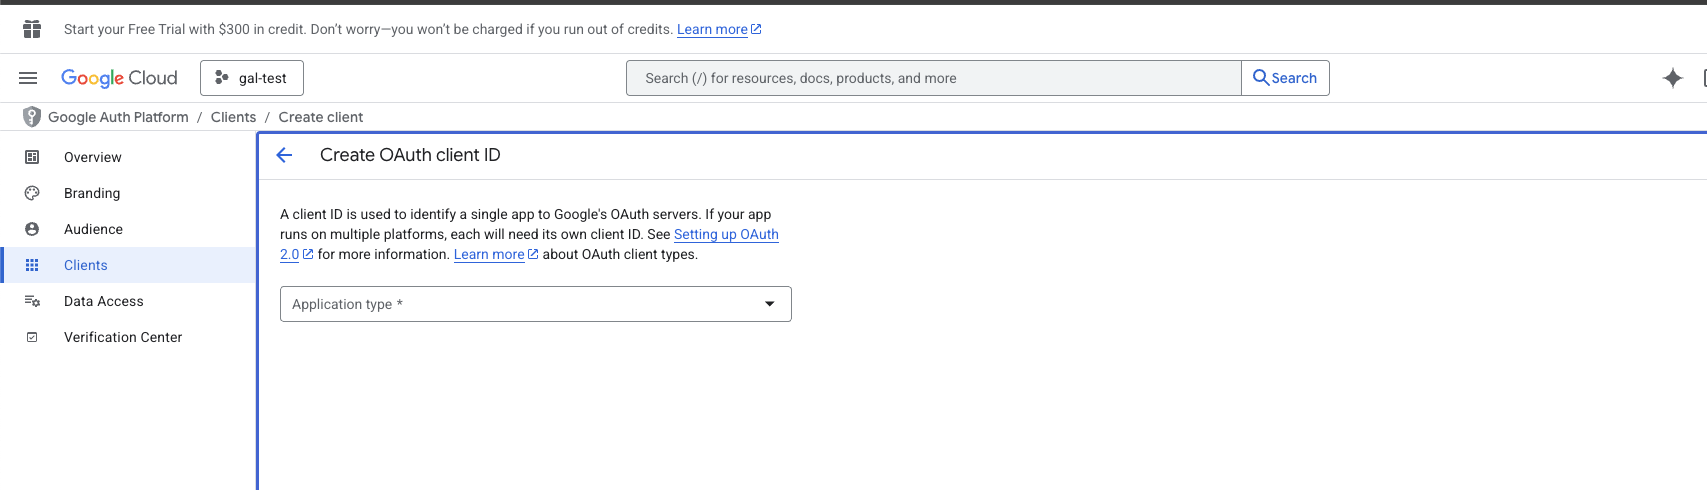Focus the resources search field

click(x=934, y=78)
